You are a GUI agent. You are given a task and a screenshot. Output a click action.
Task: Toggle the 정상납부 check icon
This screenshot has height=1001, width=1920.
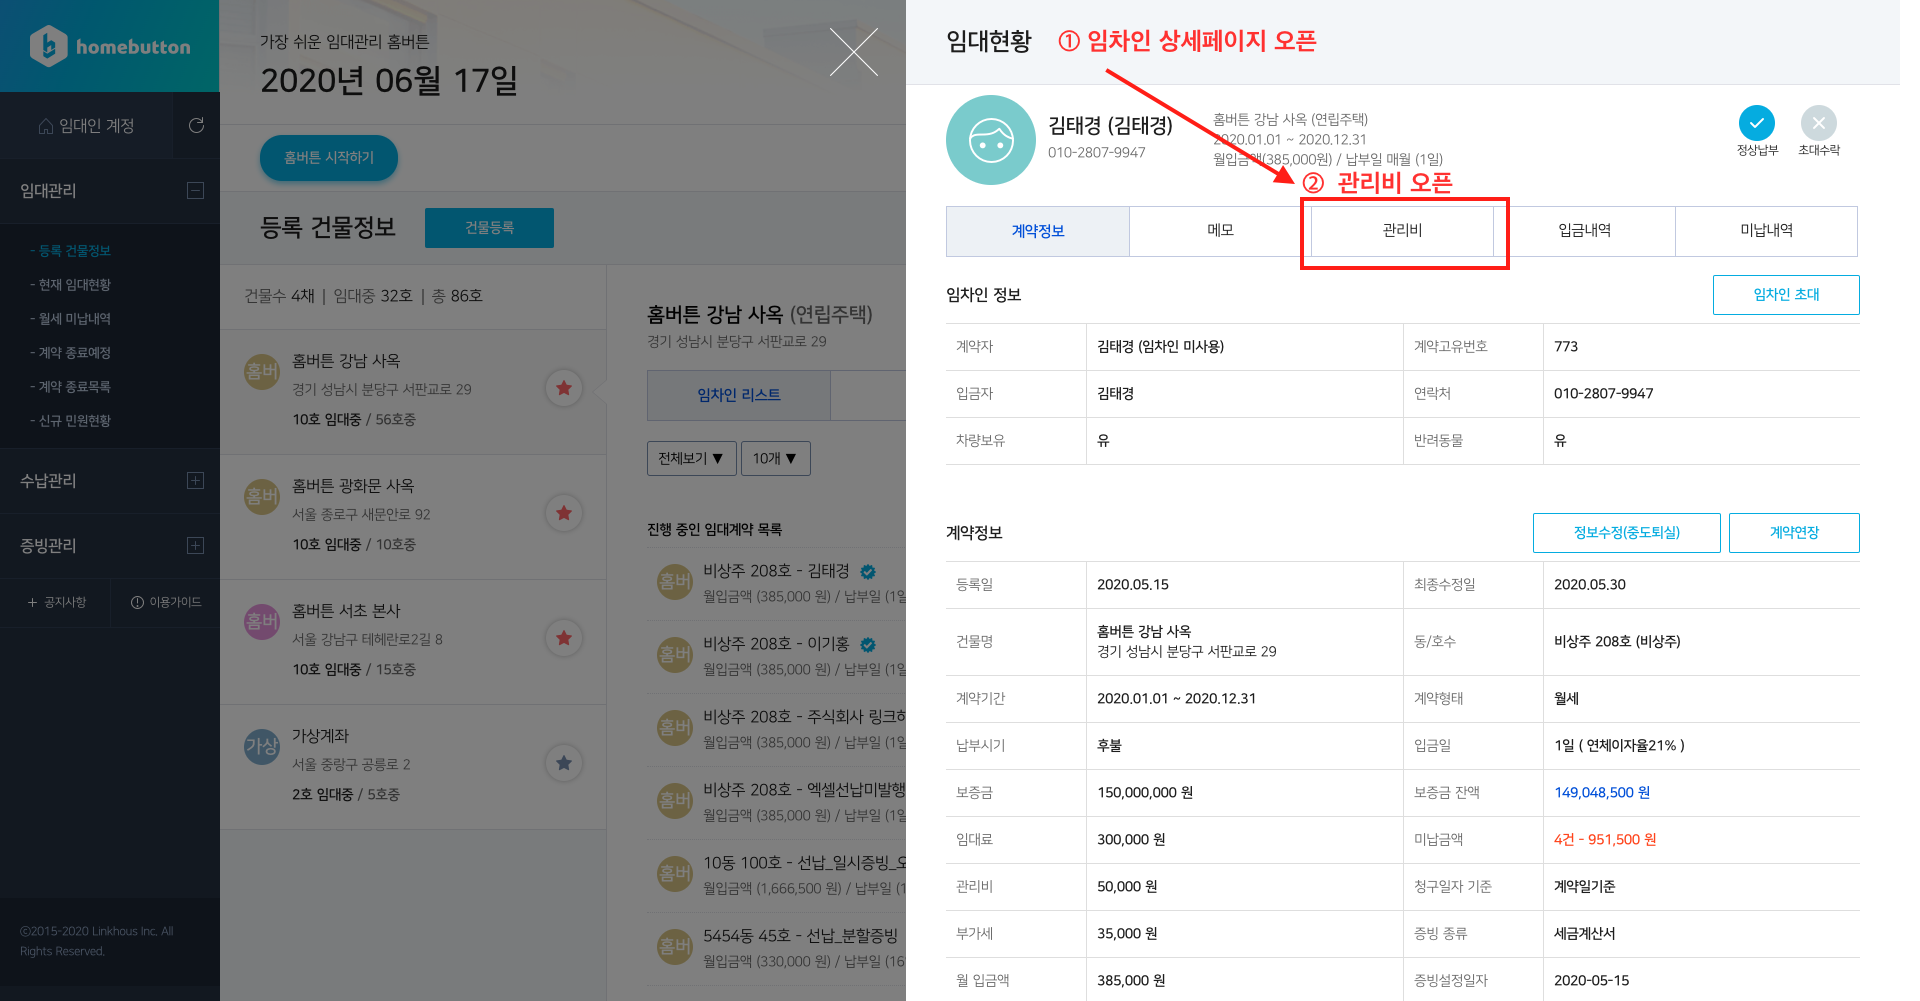(x=1756, y=123)
